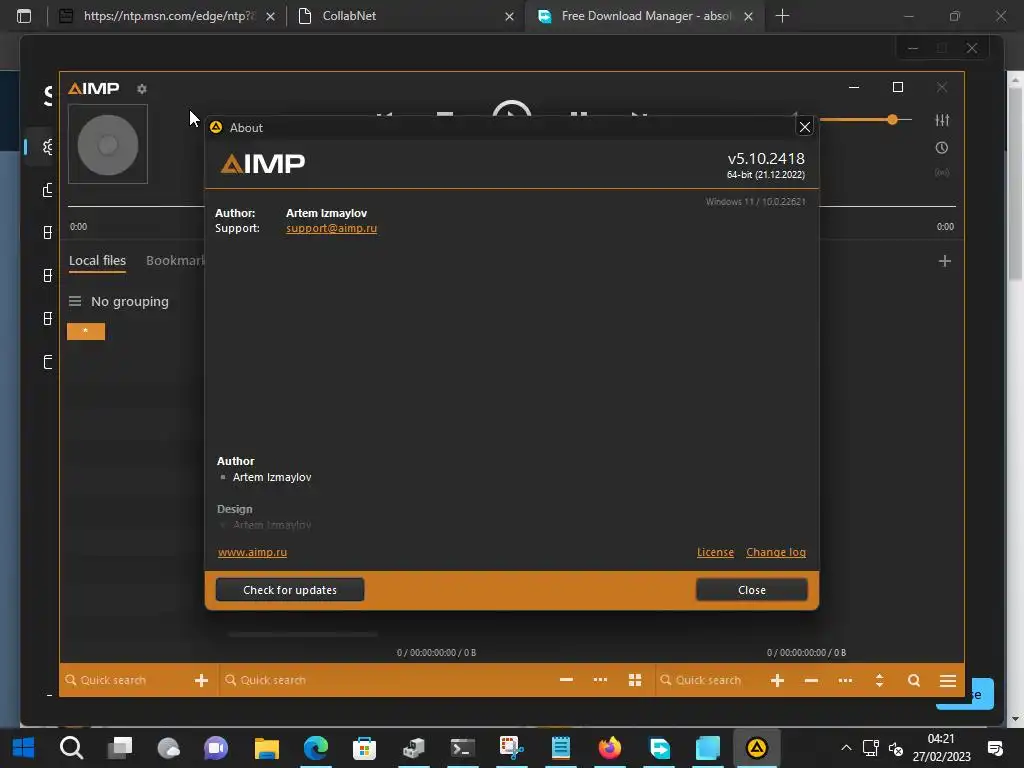Select the orange asterisk group item
The image size is (1024, 768).
(86, 331)
